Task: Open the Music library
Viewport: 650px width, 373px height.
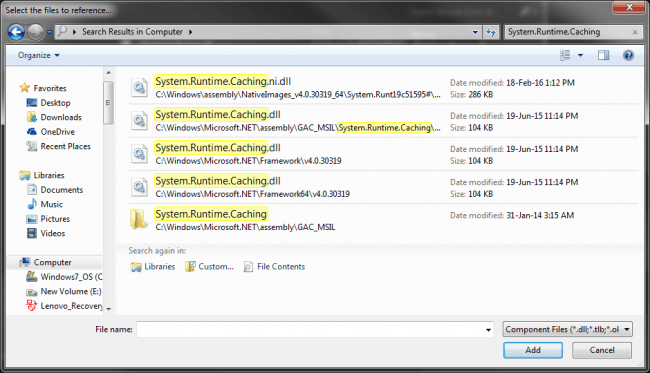Action: tap(51, 204)
